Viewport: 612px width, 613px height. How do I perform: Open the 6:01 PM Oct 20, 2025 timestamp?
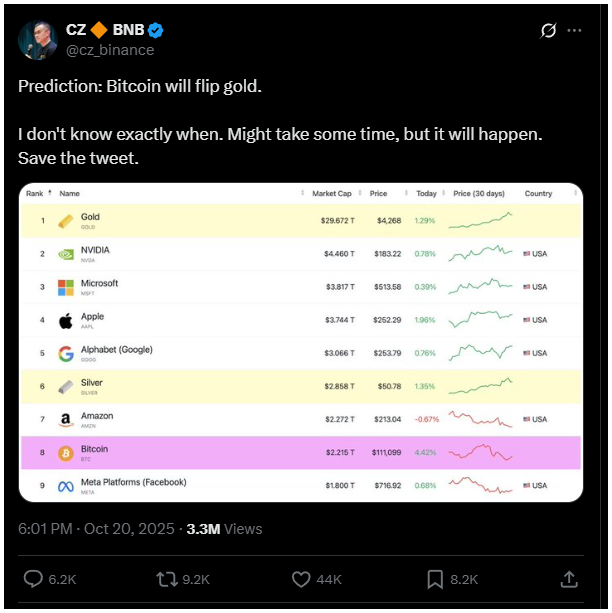[96, 528]
